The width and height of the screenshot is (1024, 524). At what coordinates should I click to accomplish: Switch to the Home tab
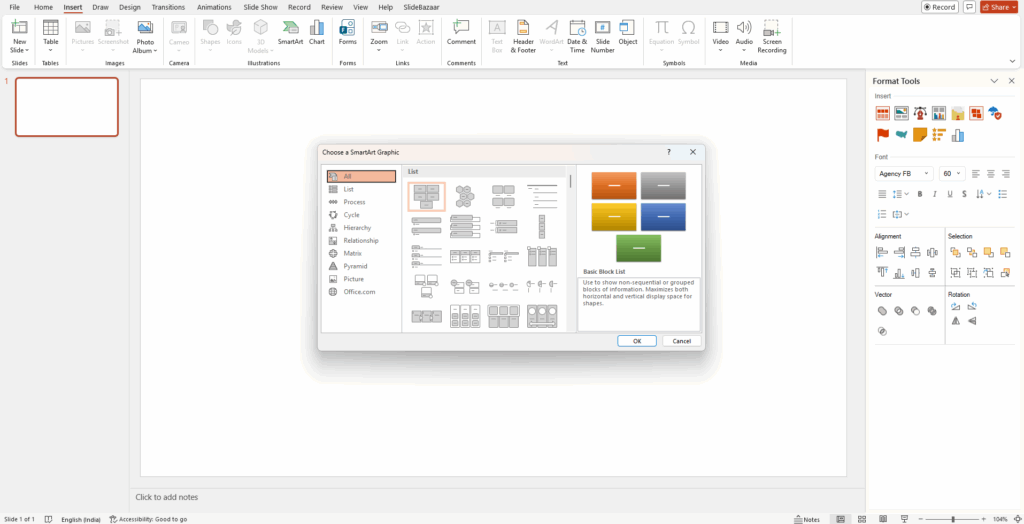pyautogui.click(x=43, y=7)
